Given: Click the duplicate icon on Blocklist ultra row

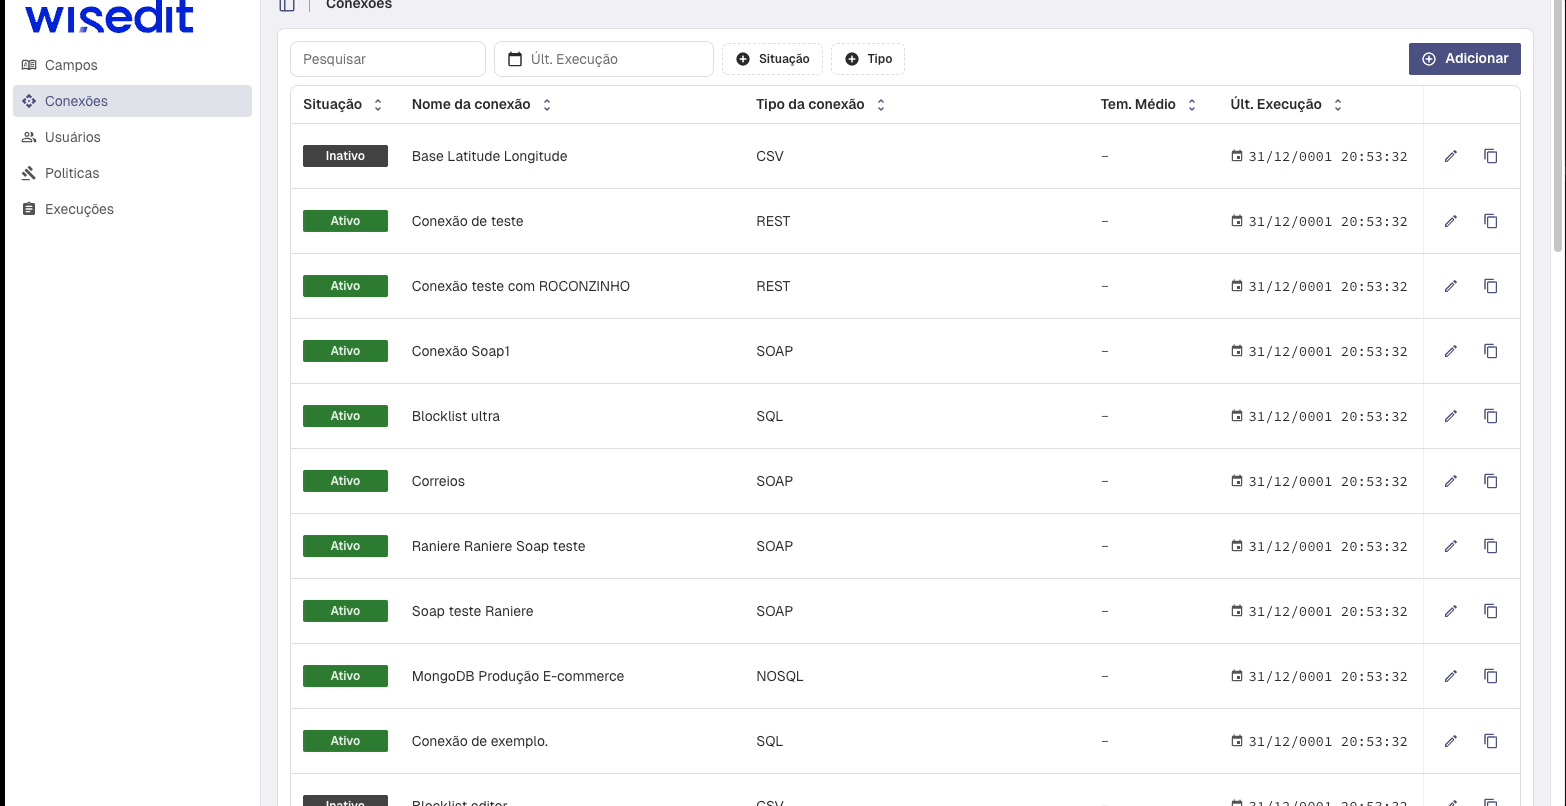Looking at the screenshot, I should [1490, 416].
